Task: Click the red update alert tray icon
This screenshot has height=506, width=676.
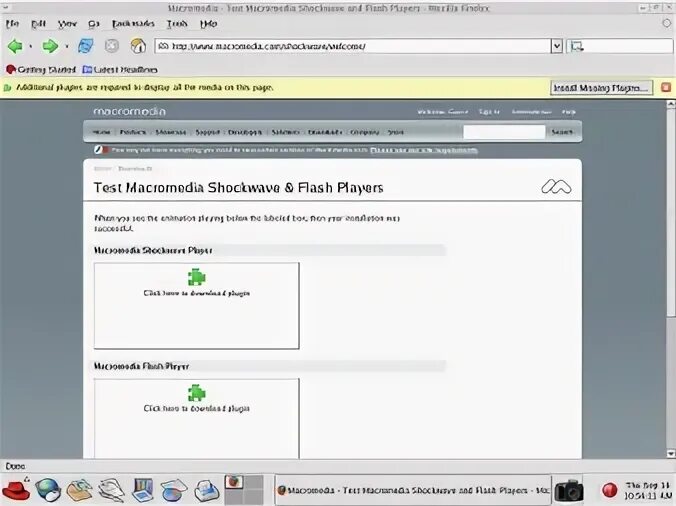Action: (610, 490)
